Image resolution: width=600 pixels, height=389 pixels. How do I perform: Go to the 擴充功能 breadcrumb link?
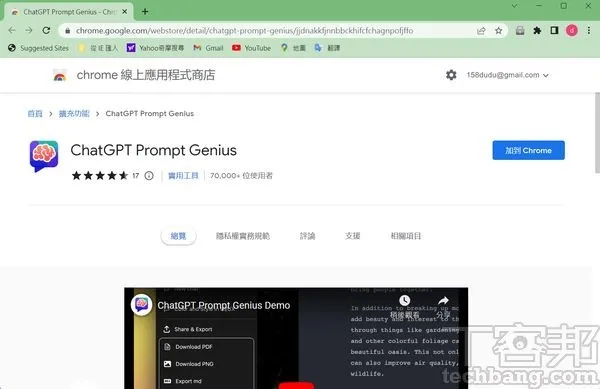pos(74,114)
